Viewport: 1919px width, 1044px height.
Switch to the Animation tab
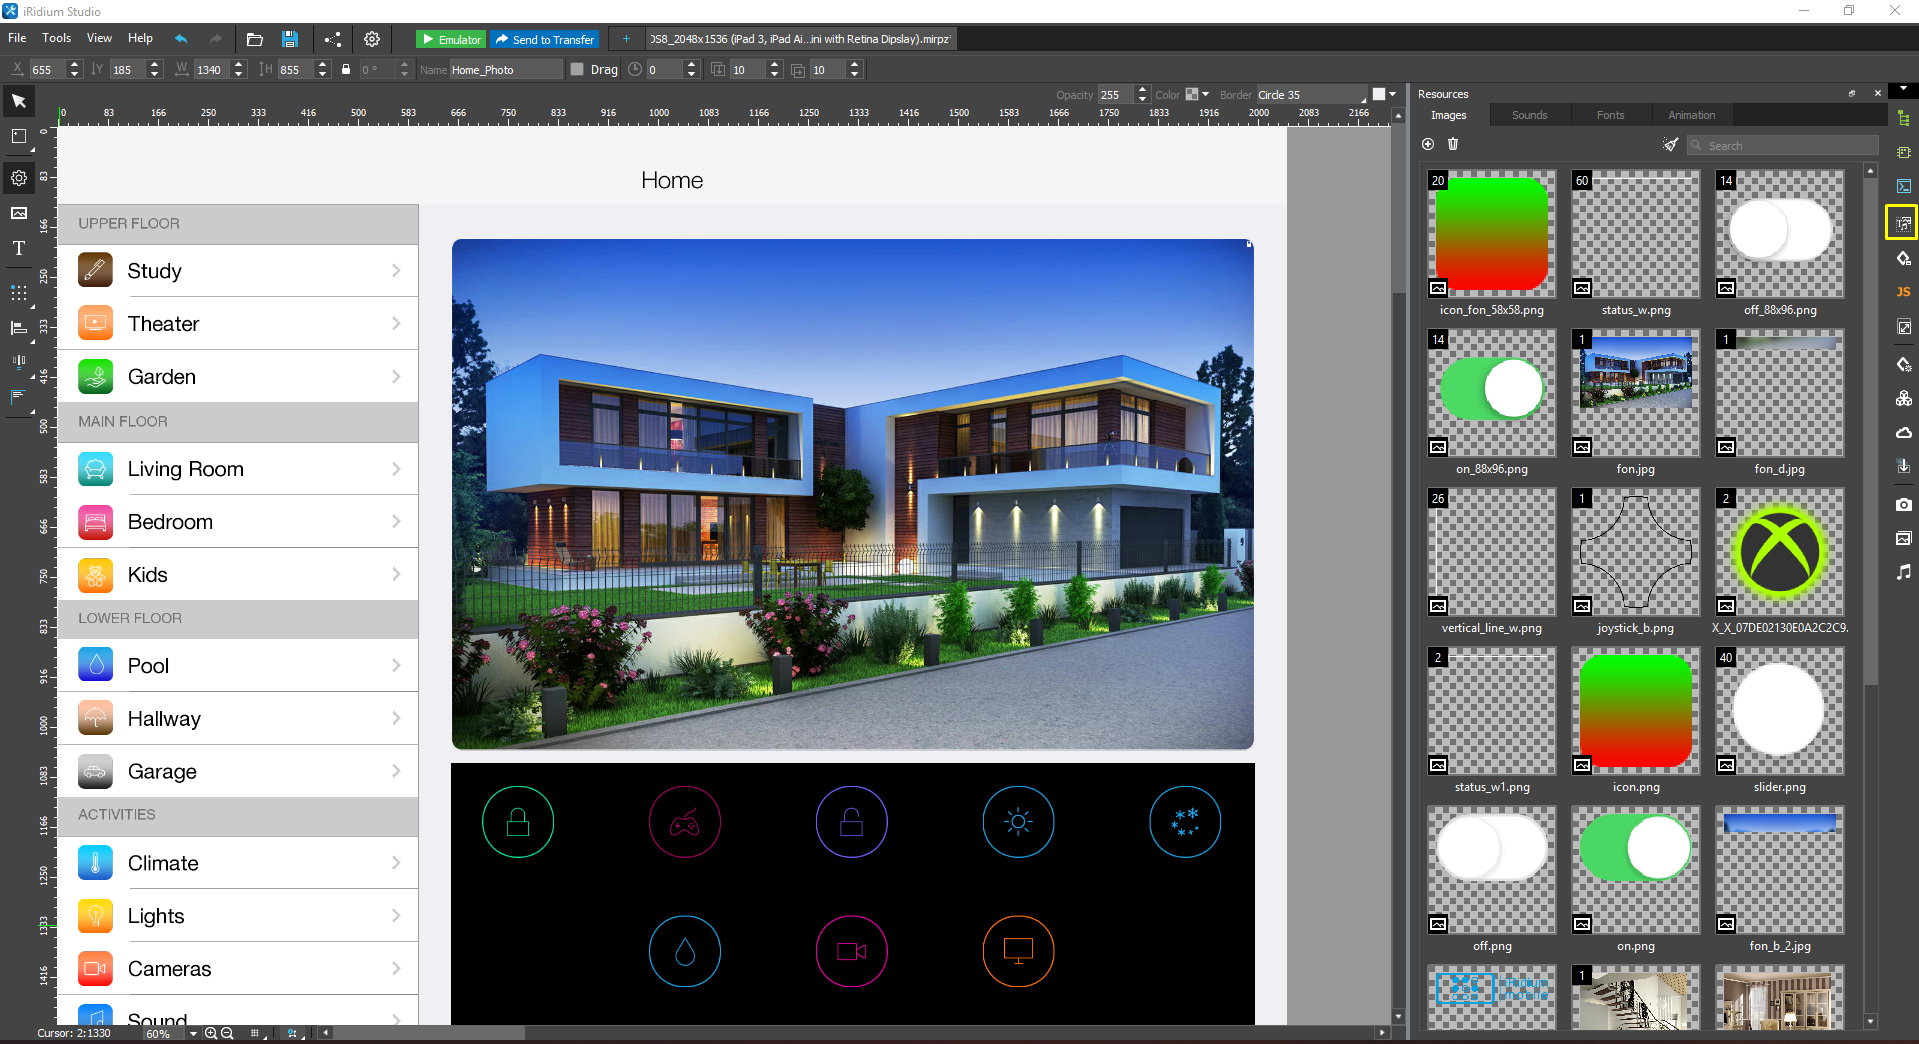(1691, 115)
